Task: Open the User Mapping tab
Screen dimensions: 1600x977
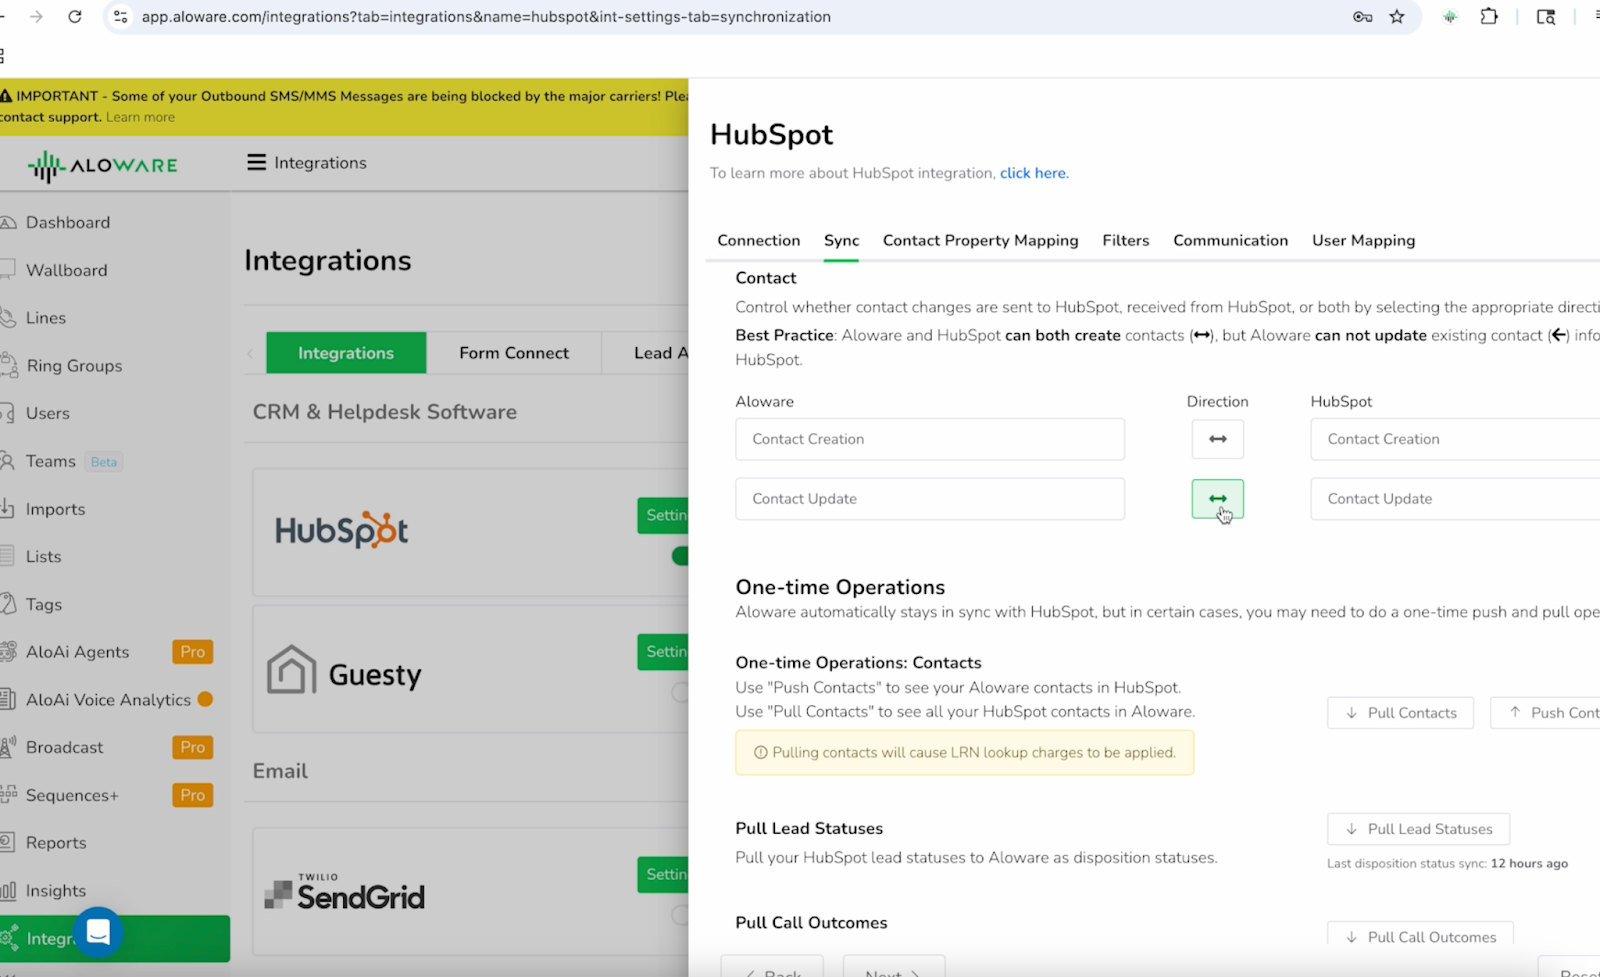Action: click(x=1363, y=240)
